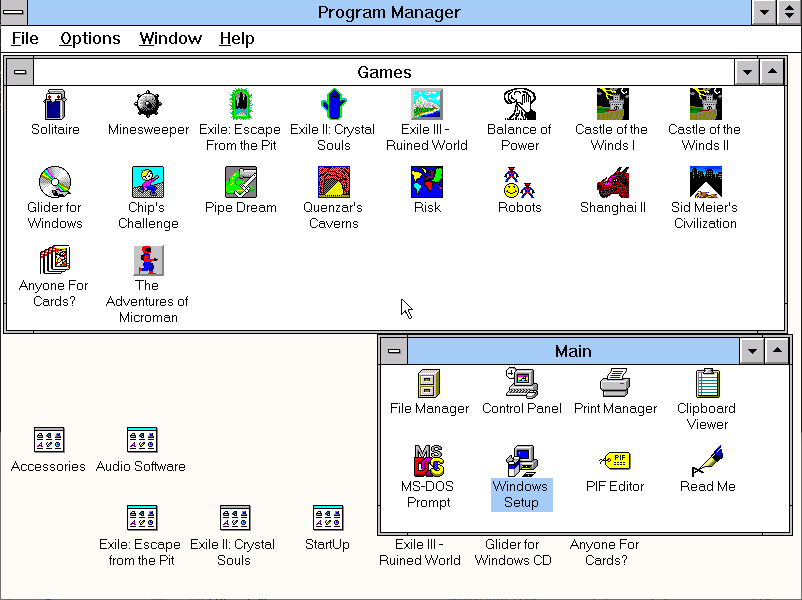The height and width of the screenshot is (600, 802).
Task: Select Quenzar's Caverns icon
Action: (x=333, y=182)
